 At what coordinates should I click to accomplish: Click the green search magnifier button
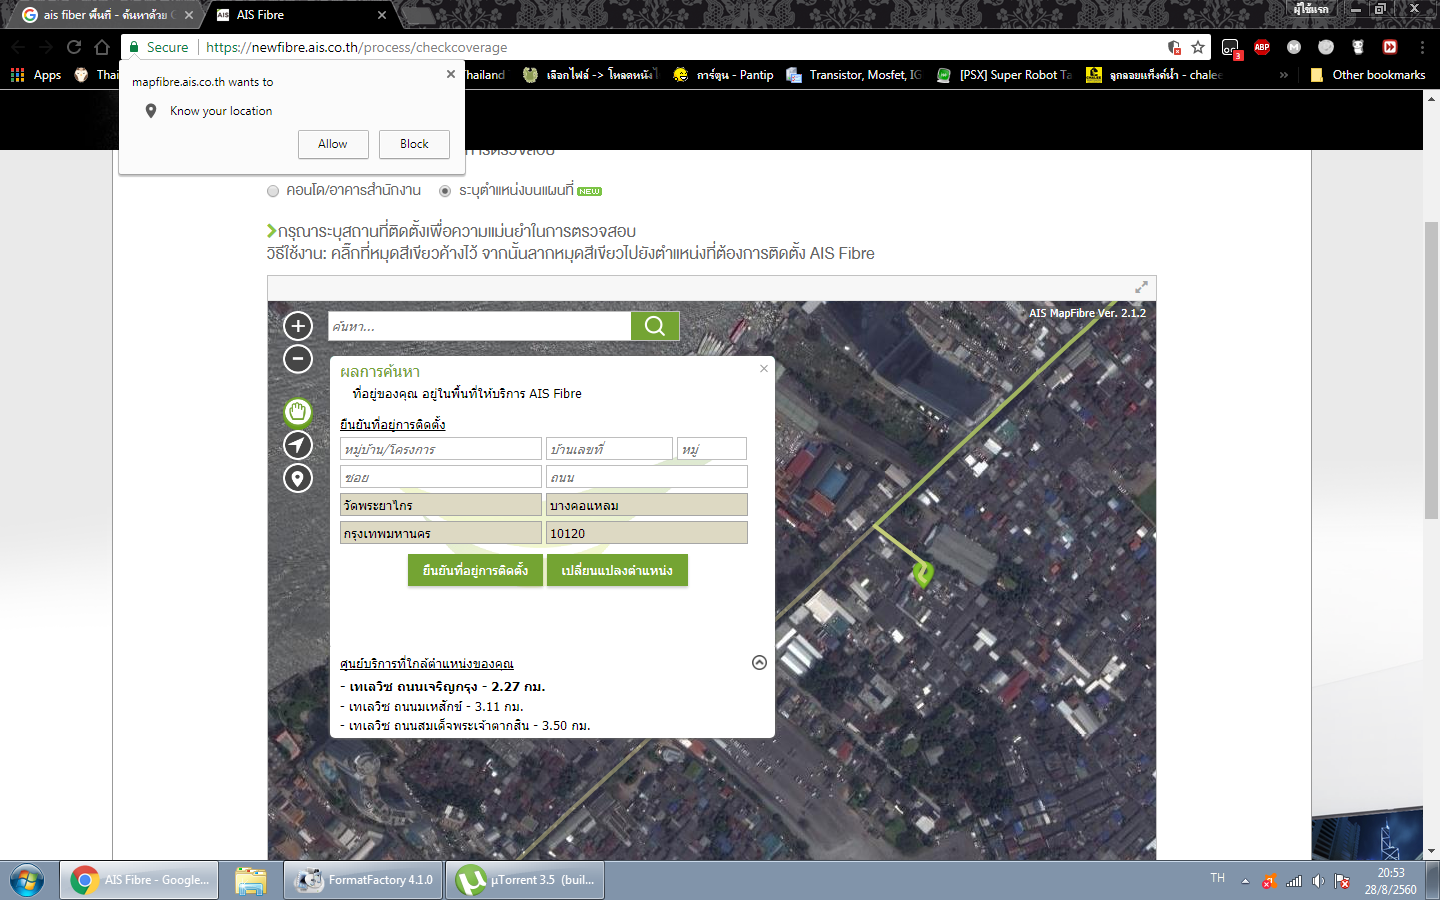click(655, 326)
